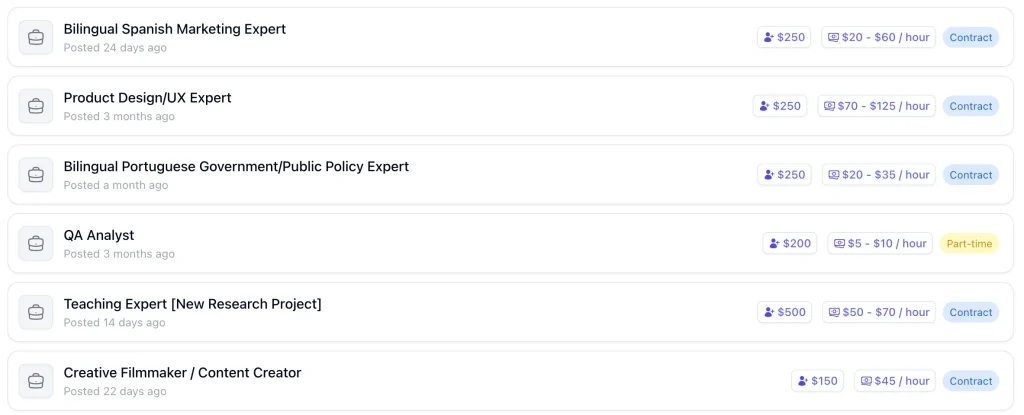Click briefcase icon beside Bilingual Spanish Marketing Expert
The image size is (1024, 415).
click(36, 37)
